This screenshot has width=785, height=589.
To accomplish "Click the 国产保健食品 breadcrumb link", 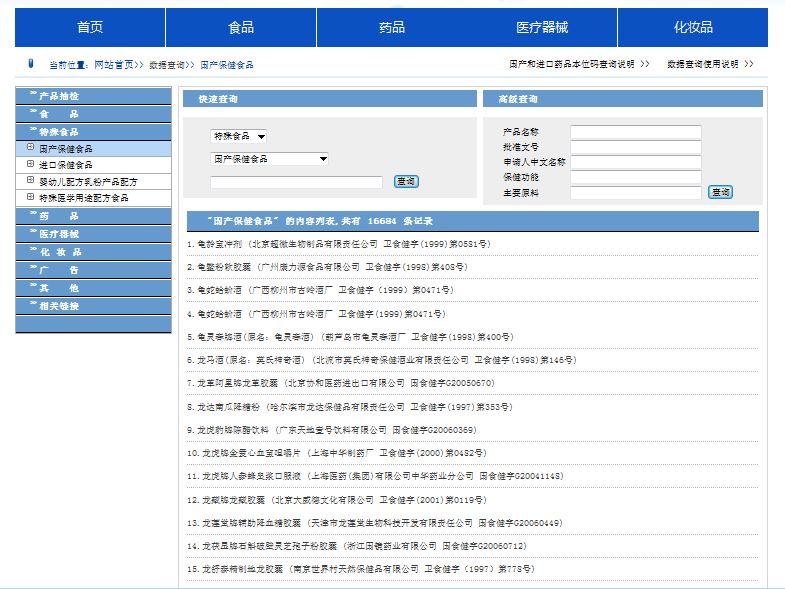I will point(227,65).
